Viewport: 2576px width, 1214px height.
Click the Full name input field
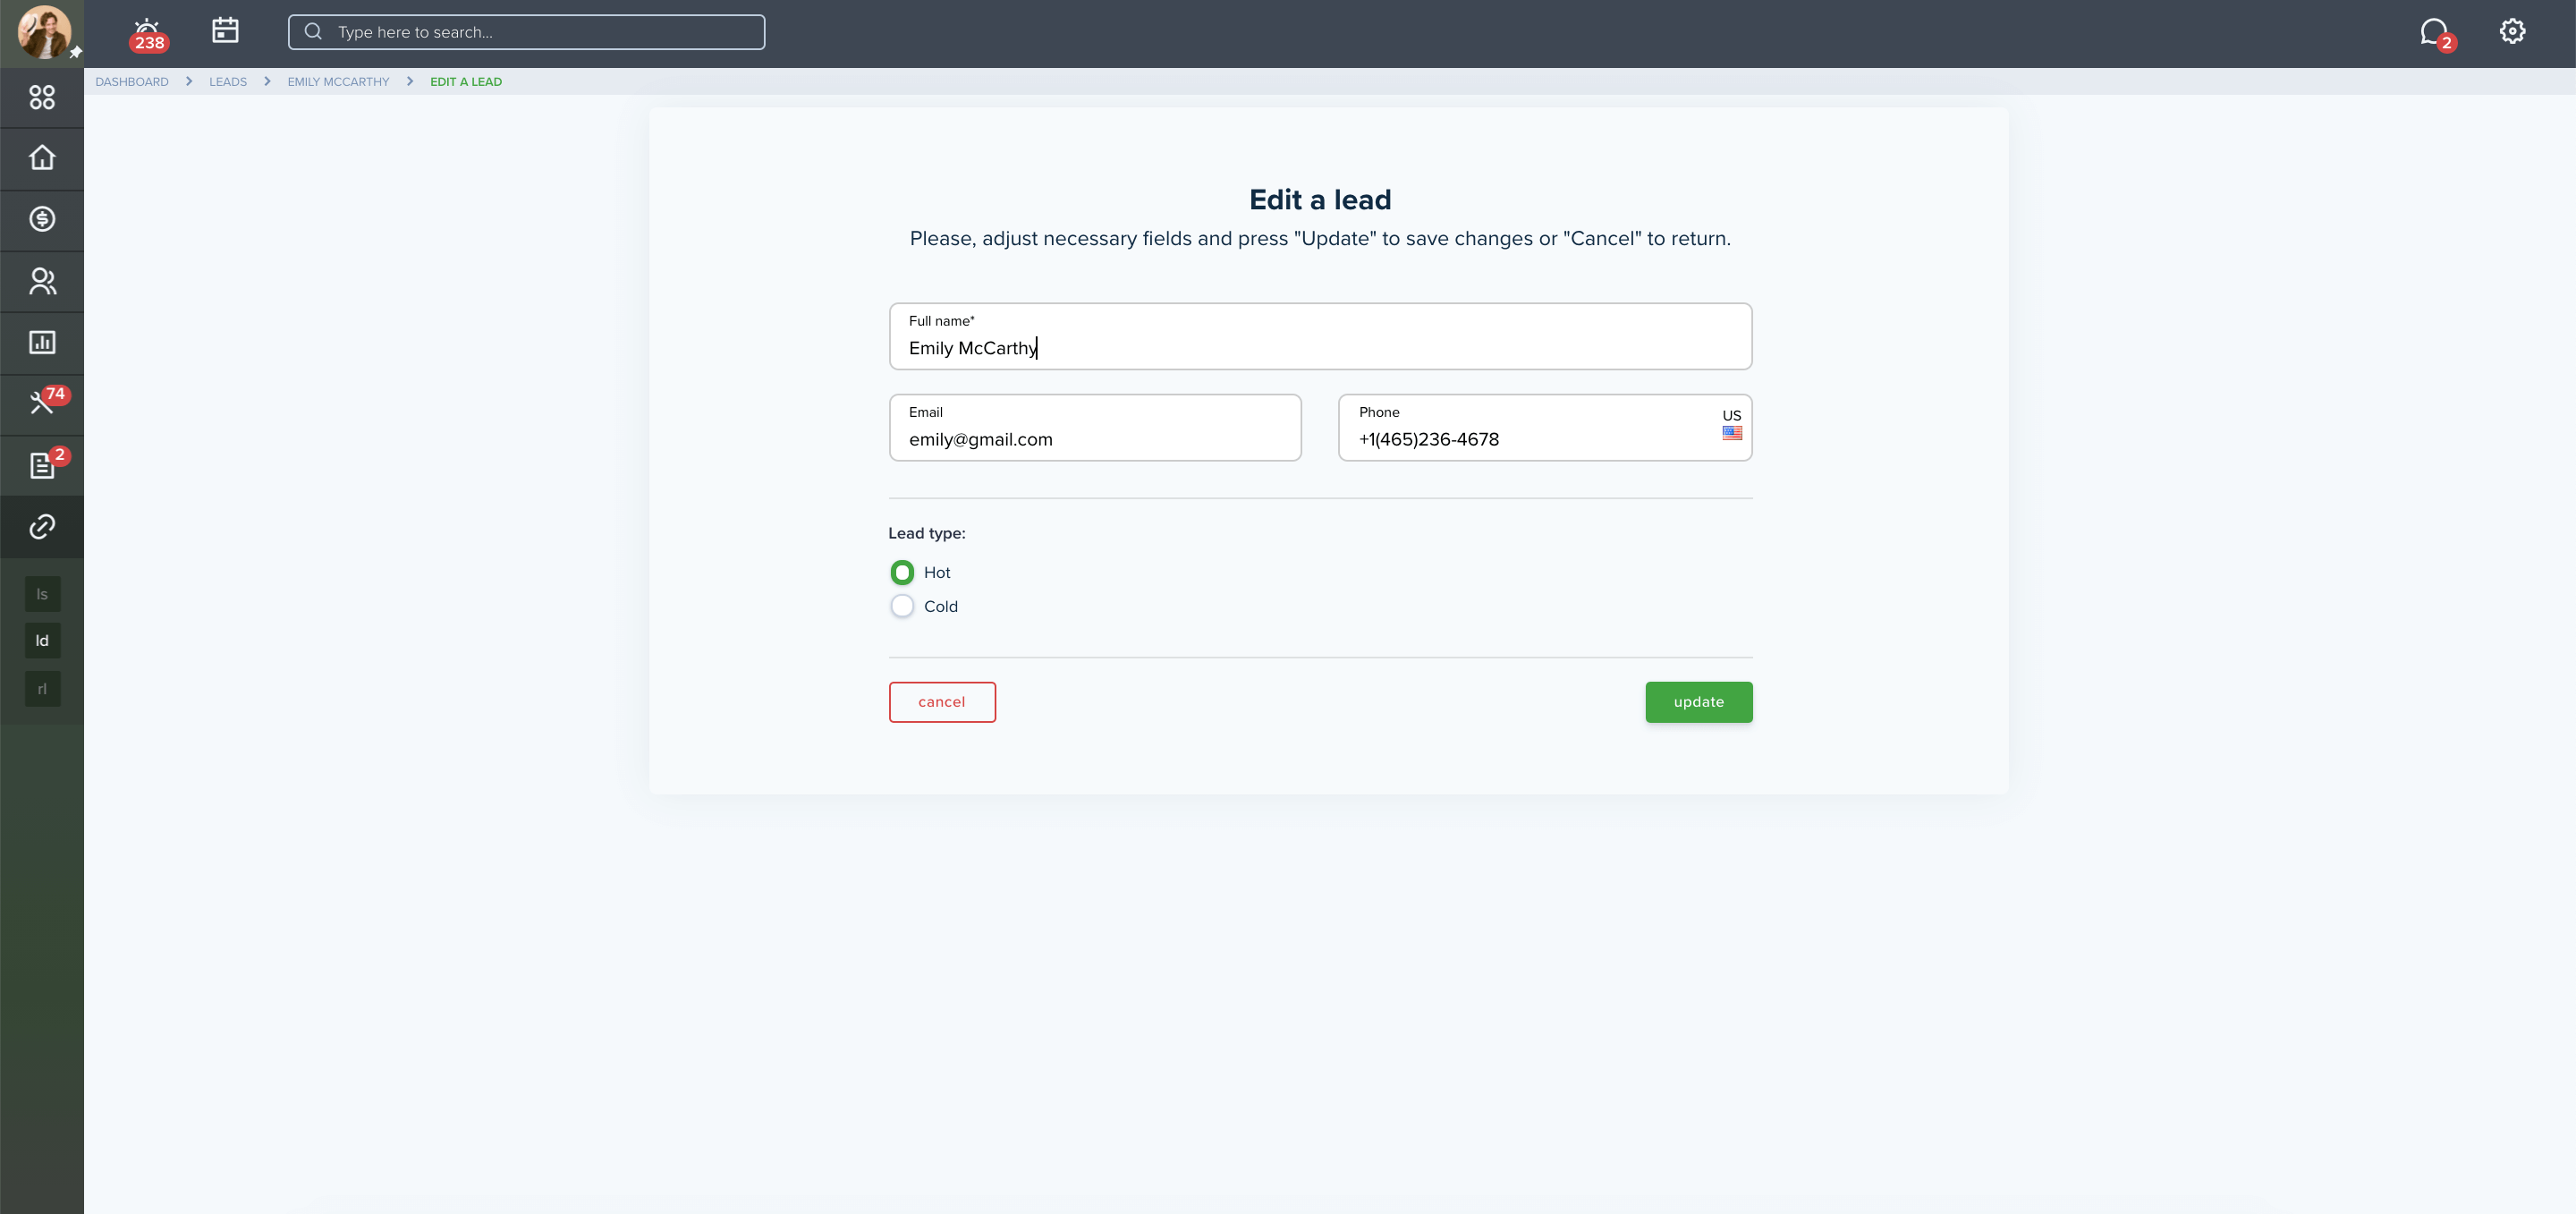[1320, 336]
